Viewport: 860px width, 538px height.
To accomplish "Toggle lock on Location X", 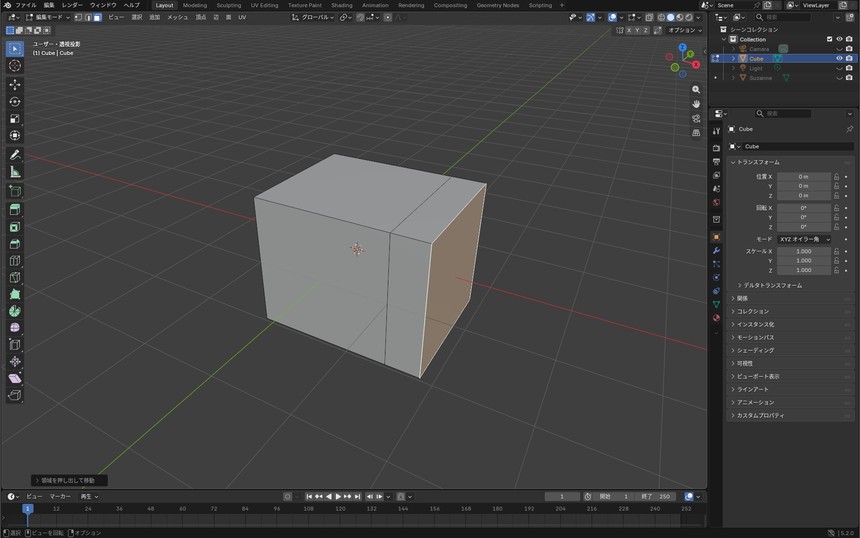I will pyautogui.click(x=836, y=177).
